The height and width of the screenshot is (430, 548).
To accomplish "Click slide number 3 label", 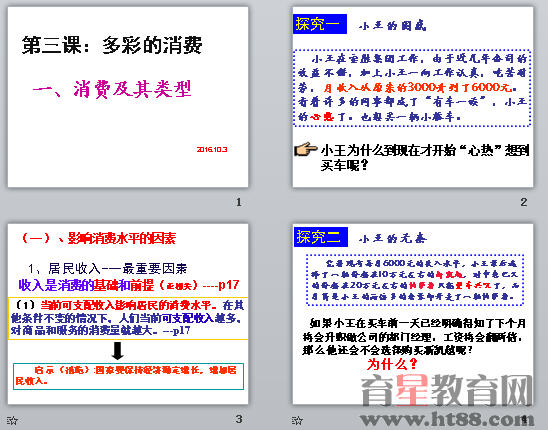I will [239, 418].
